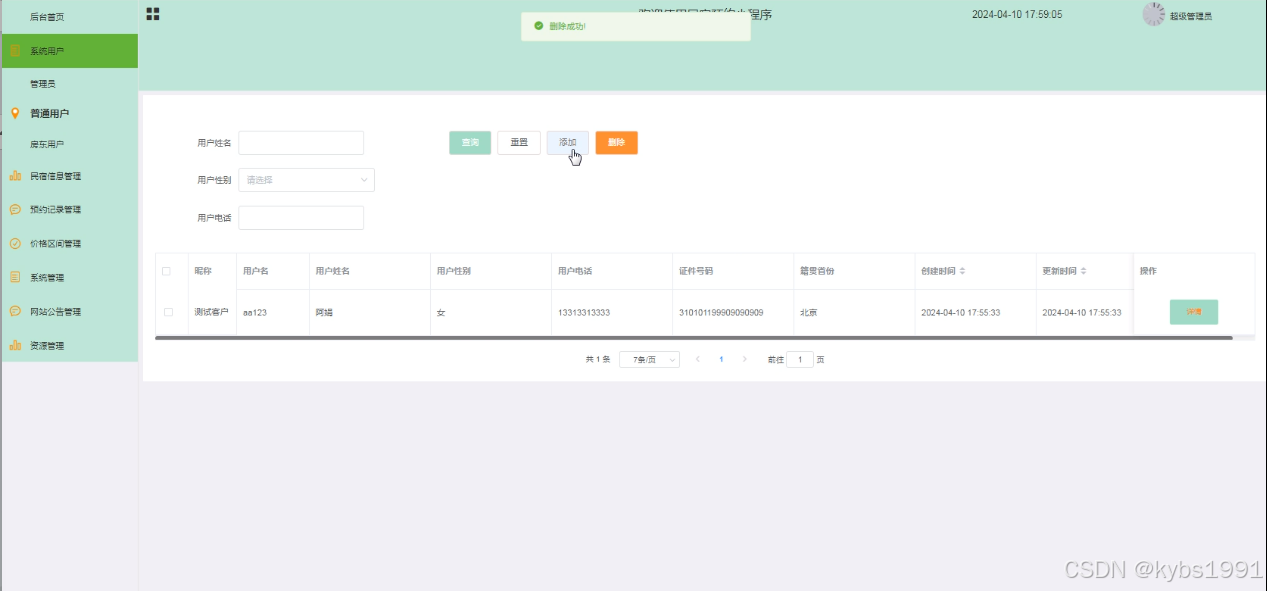Expand 预约记录管理 menu

pyautogui.click(x=69, y=210)
